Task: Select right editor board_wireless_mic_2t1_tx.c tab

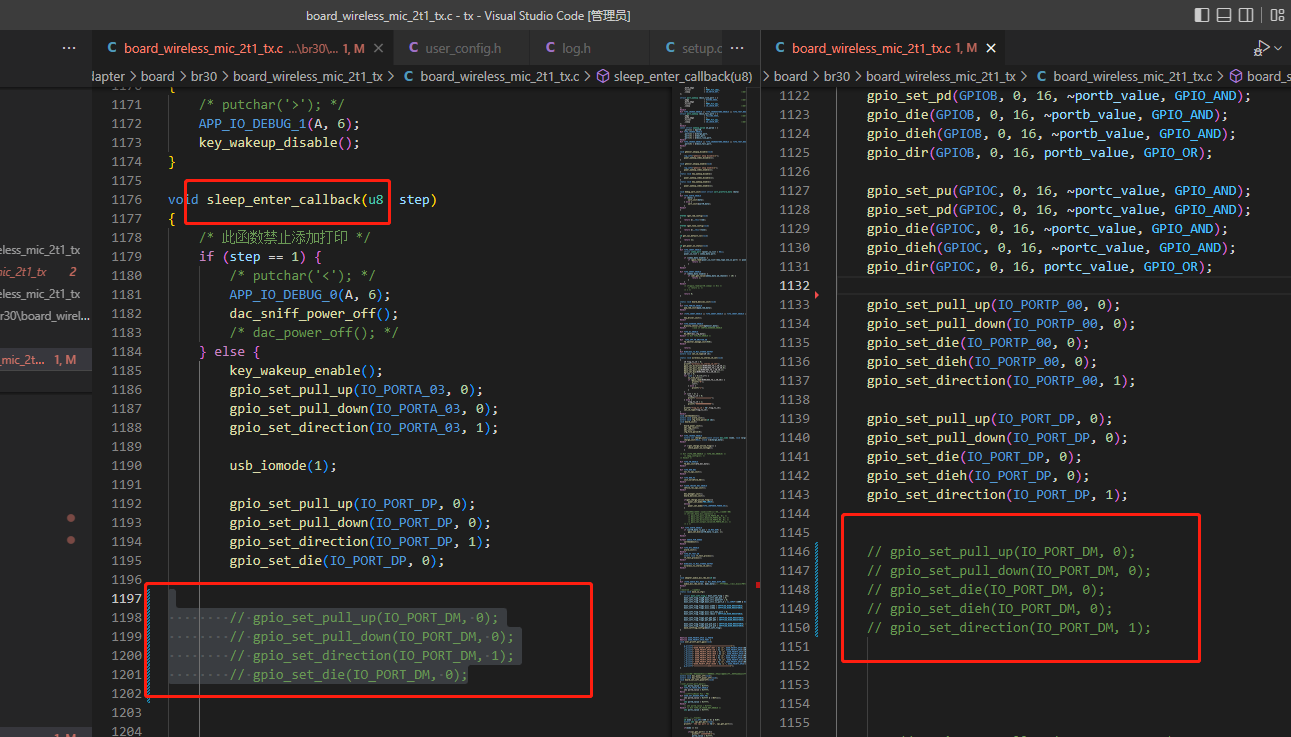Action: 885,48
